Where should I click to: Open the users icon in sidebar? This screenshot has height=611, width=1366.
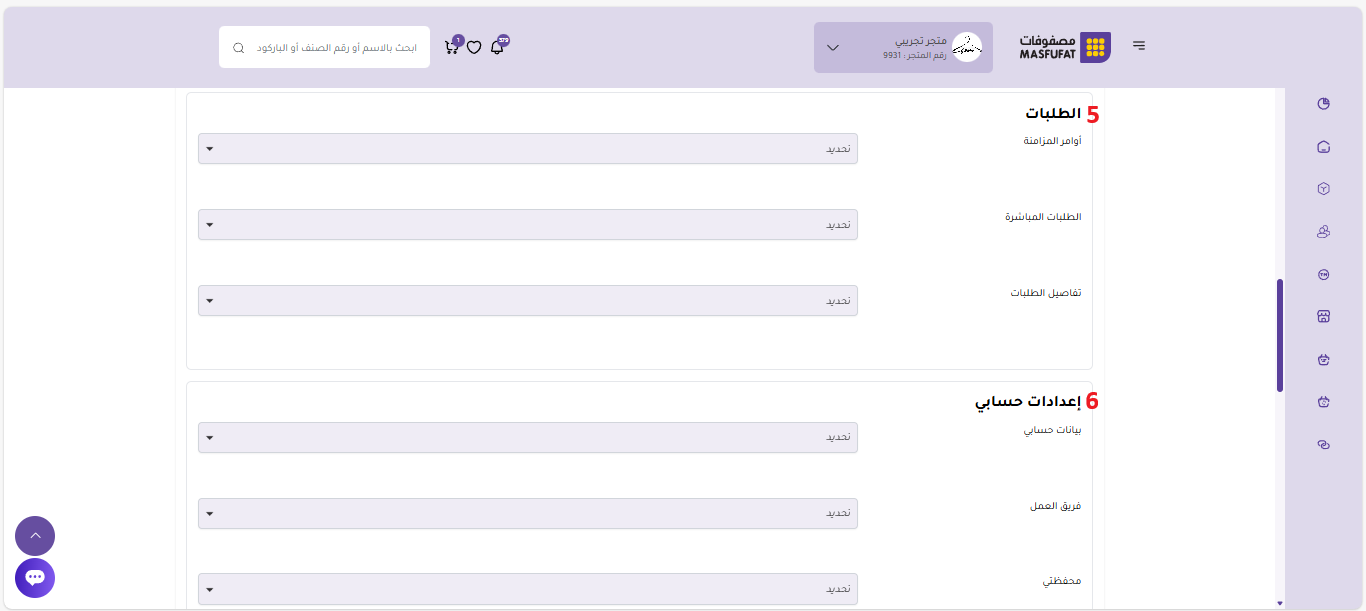[1323, 231]
